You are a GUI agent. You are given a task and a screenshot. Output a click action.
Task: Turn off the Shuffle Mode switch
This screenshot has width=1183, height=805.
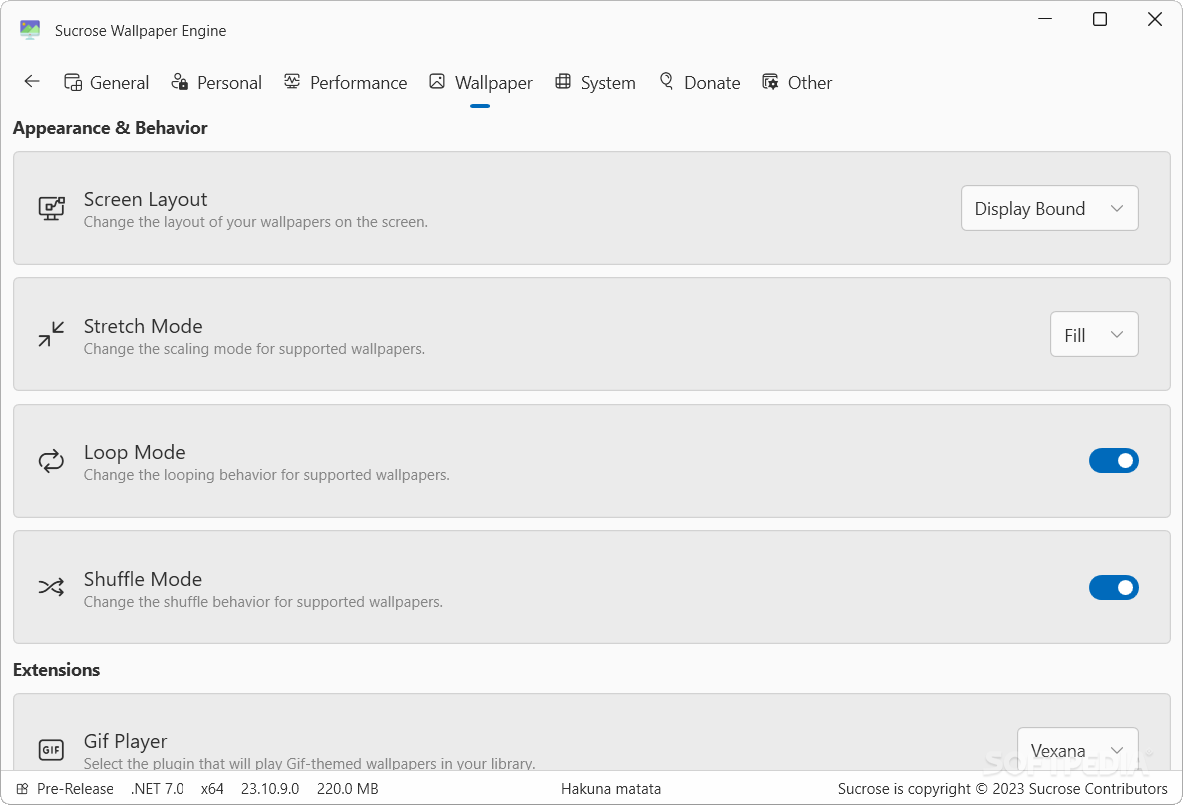[x=1114, y=588]
